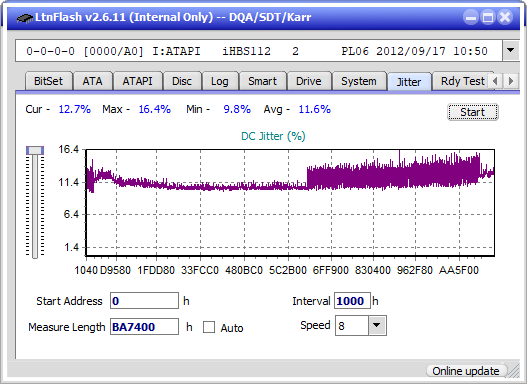Select the System tab
The width and height of the screenshot is (527, 384).
359,81
